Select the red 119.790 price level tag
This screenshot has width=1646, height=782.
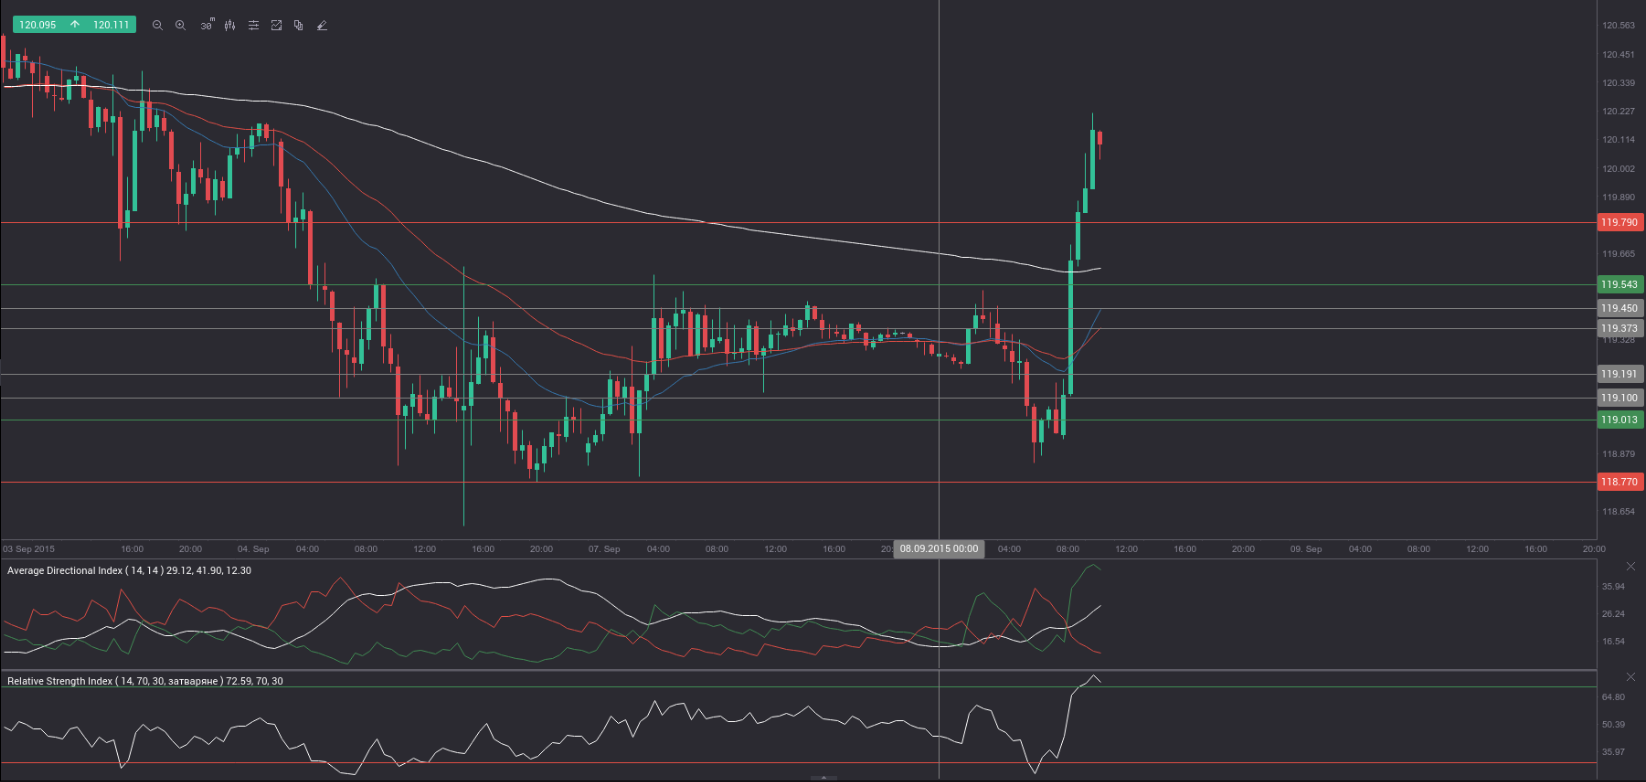pos(1619,222)
